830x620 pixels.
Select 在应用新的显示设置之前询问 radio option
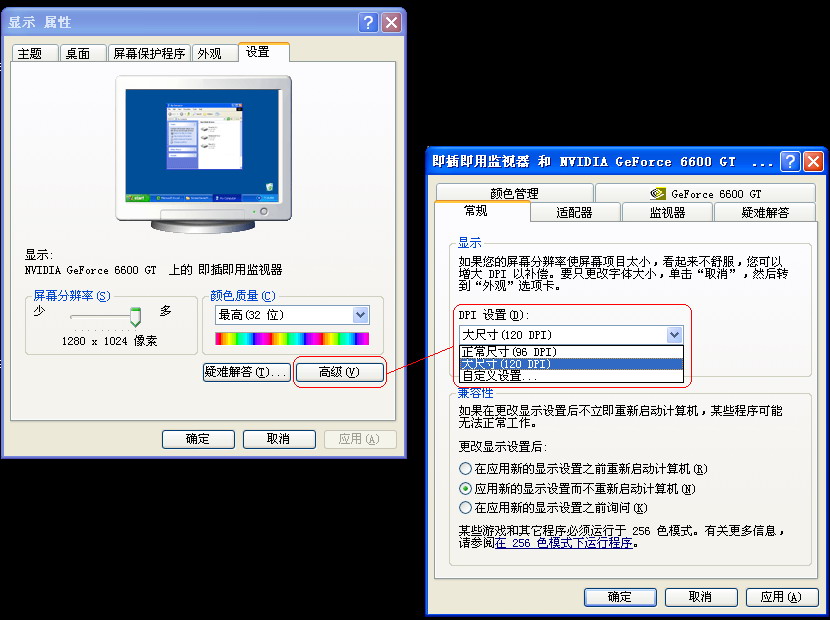465,508
